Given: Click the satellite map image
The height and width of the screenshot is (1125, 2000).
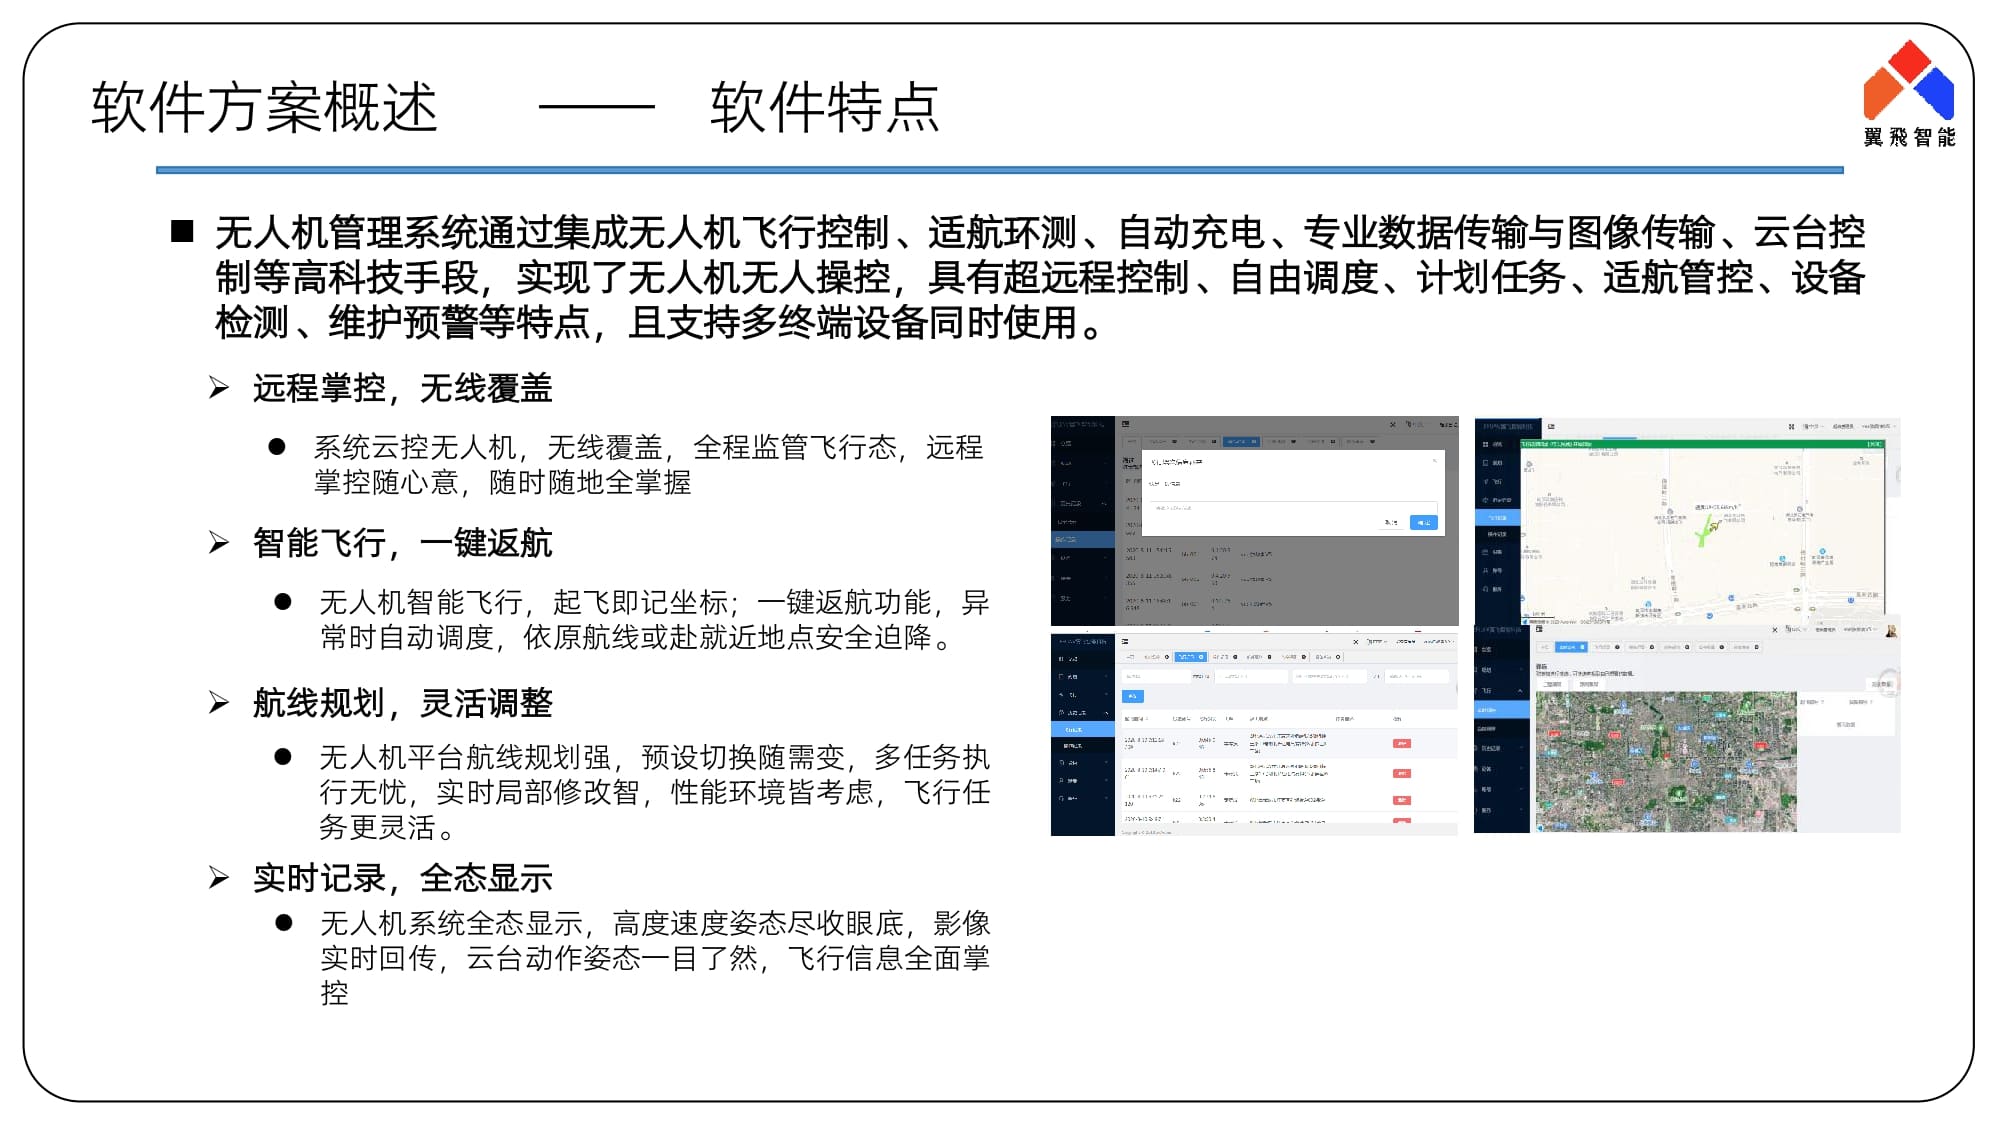Looking at the screenshot, I should (1665, 762).
